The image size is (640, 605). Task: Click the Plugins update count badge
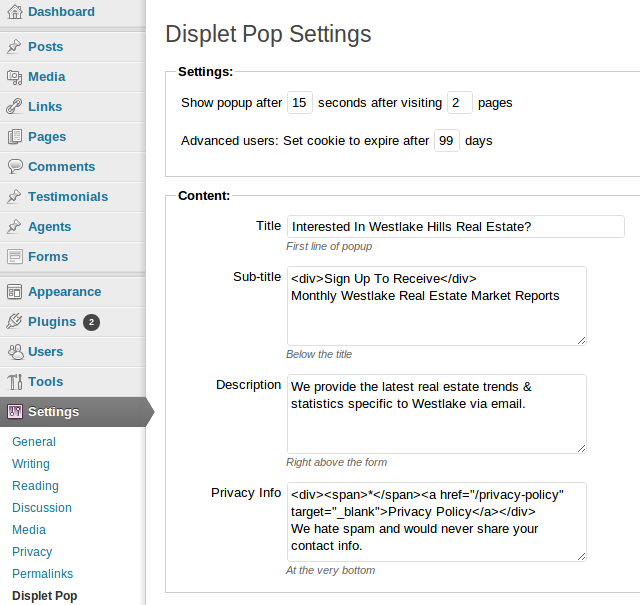[91, 322]
